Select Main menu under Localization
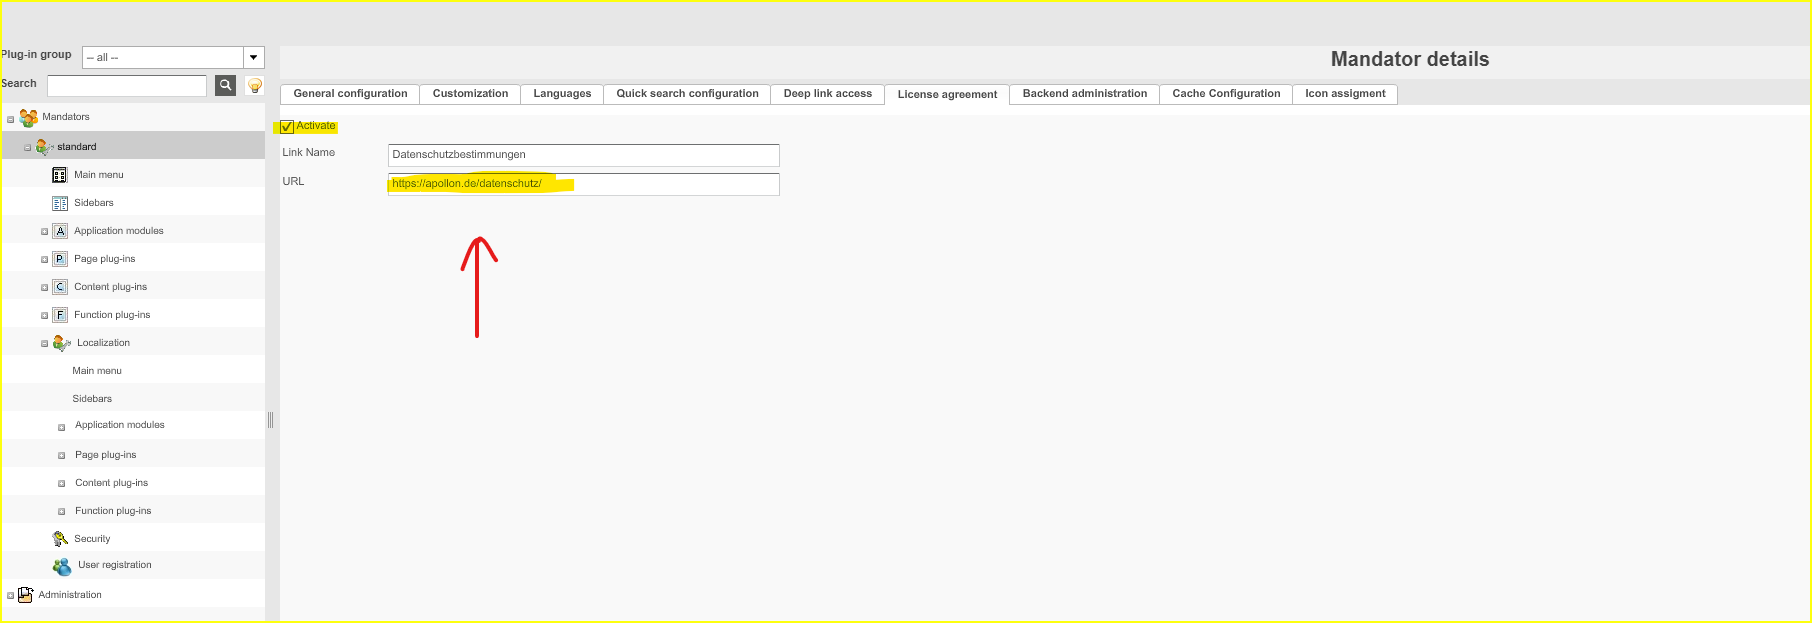This screenshot has height=623, width=1812. [97, 371]
